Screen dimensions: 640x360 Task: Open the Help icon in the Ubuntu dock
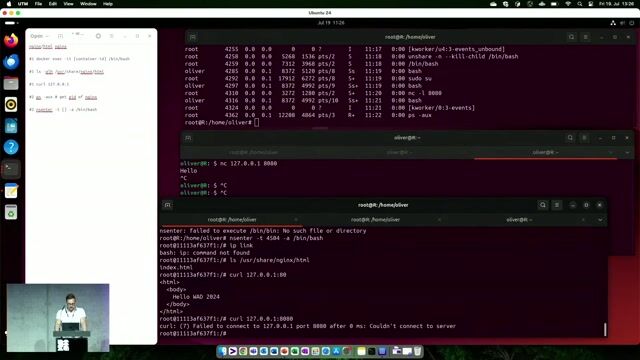pos(11,147)
